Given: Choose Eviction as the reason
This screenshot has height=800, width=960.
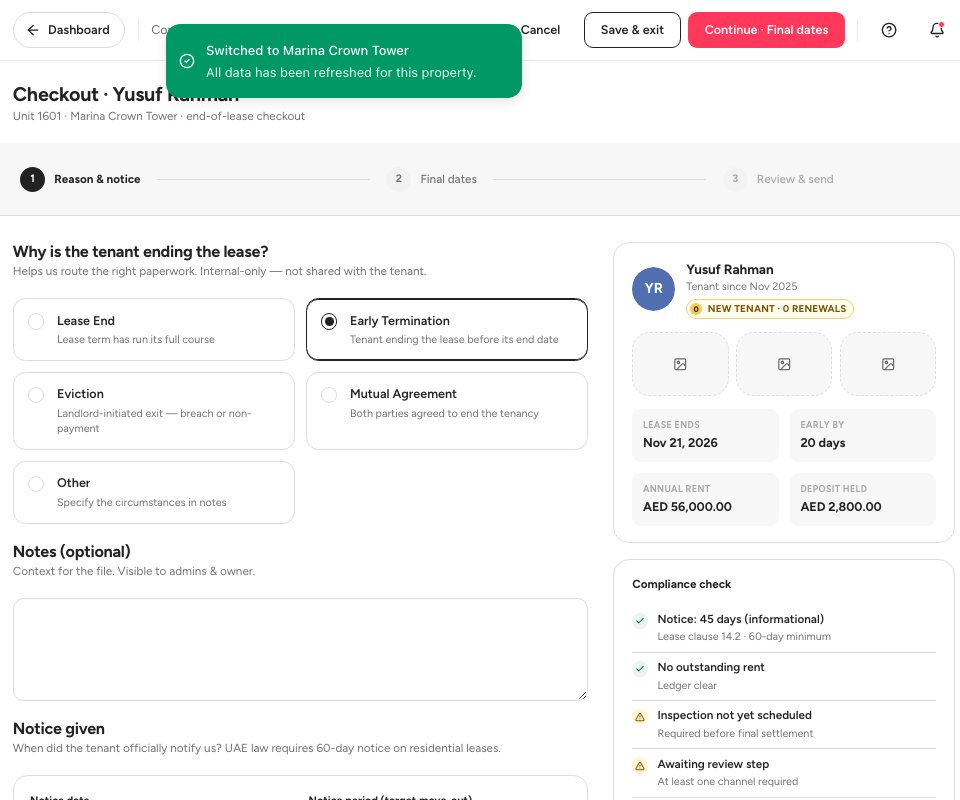Looking at the screenshot, I should (x=154, y=411).
